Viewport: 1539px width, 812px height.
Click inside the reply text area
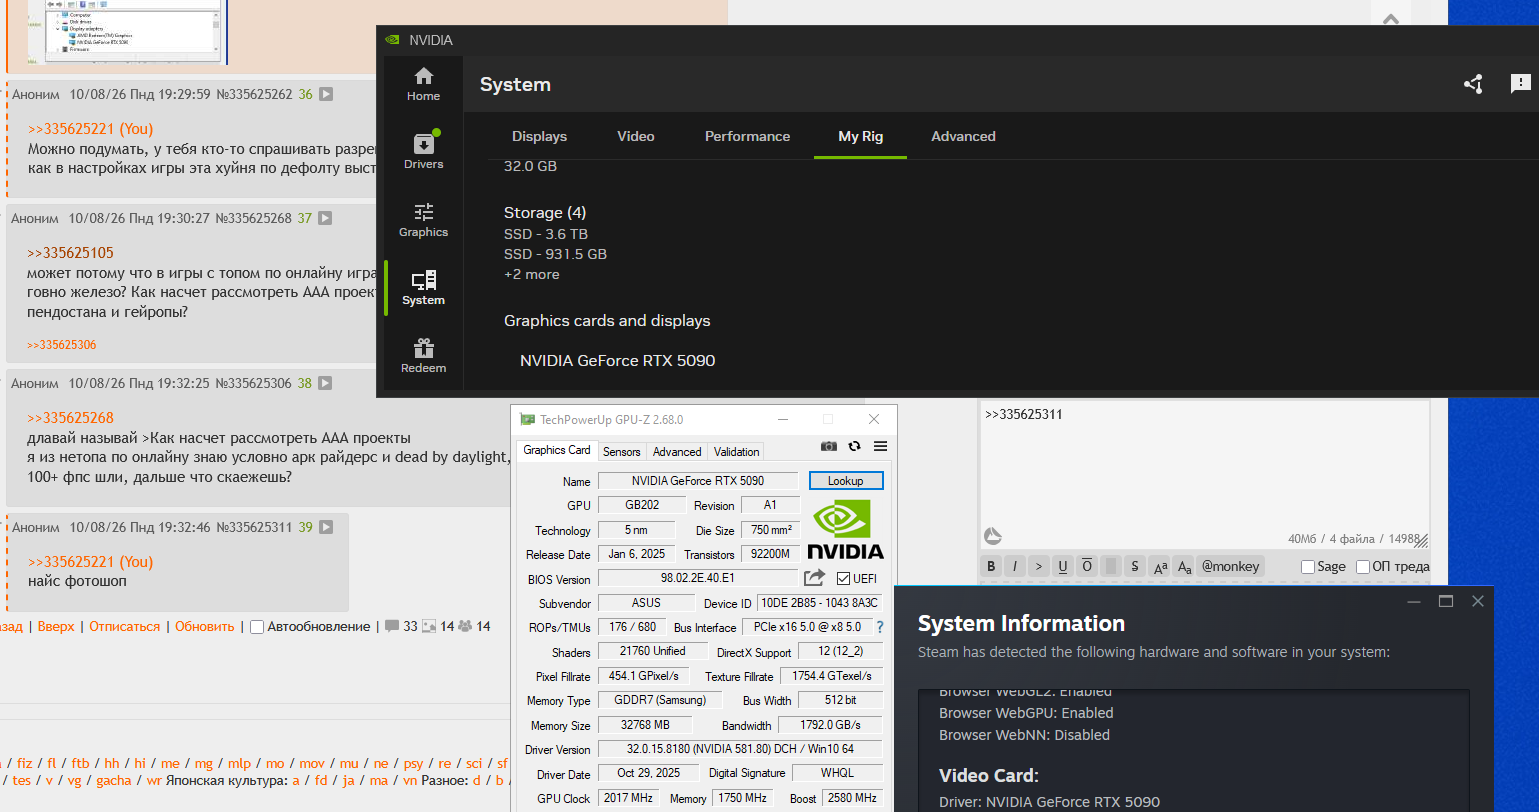[1204, 475]
